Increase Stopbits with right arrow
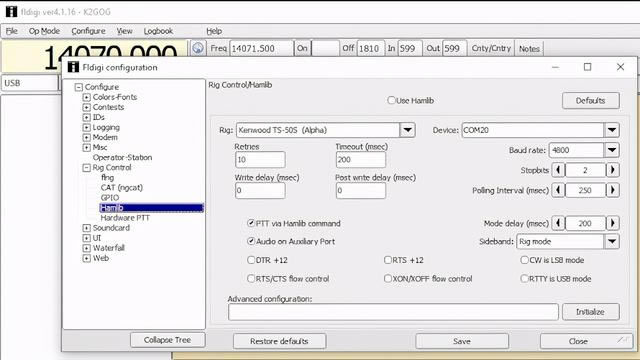This screenshot has width=640, height=360. pyautogui.click(x=612, y=170)
